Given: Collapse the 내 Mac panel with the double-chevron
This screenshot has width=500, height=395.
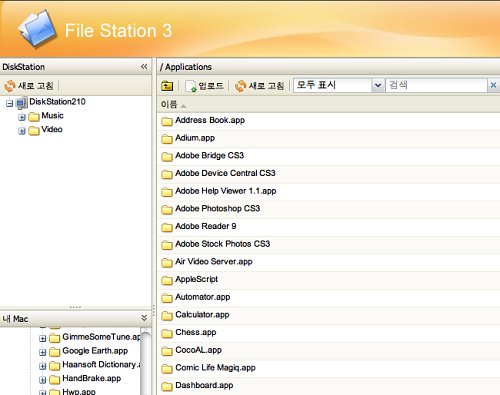Looking at the screenshot, I should pos(144,318).
